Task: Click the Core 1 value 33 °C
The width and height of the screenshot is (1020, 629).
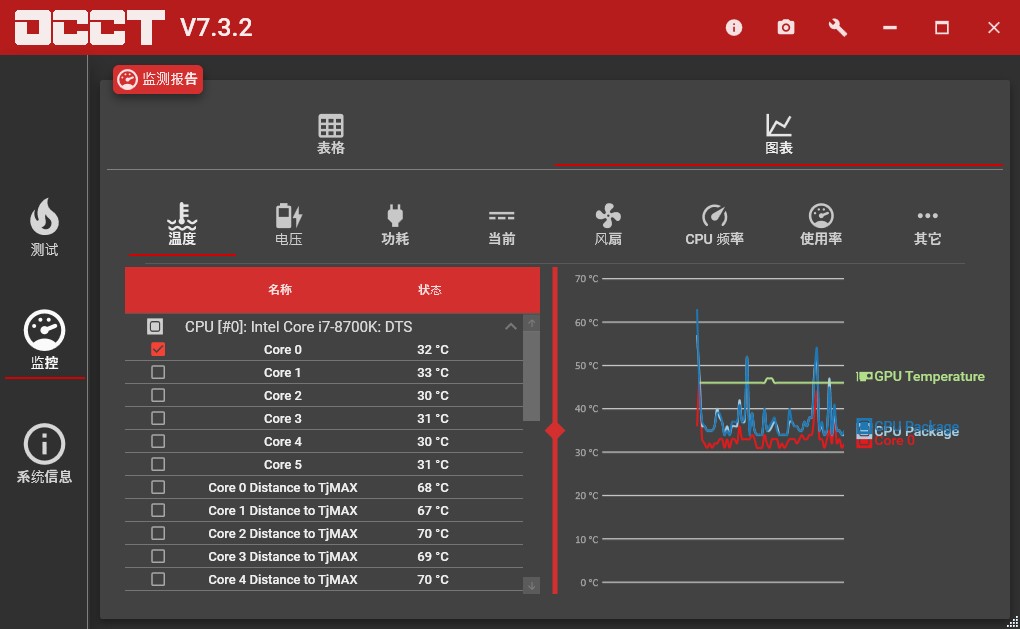Action: point(433,372)
